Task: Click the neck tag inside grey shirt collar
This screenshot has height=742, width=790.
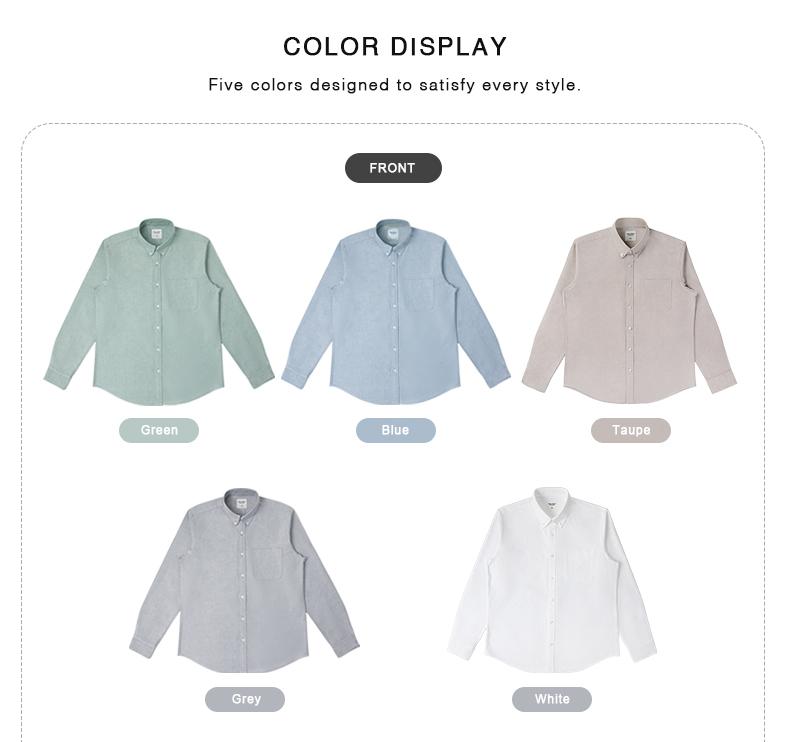Action: tap(242, 503)
